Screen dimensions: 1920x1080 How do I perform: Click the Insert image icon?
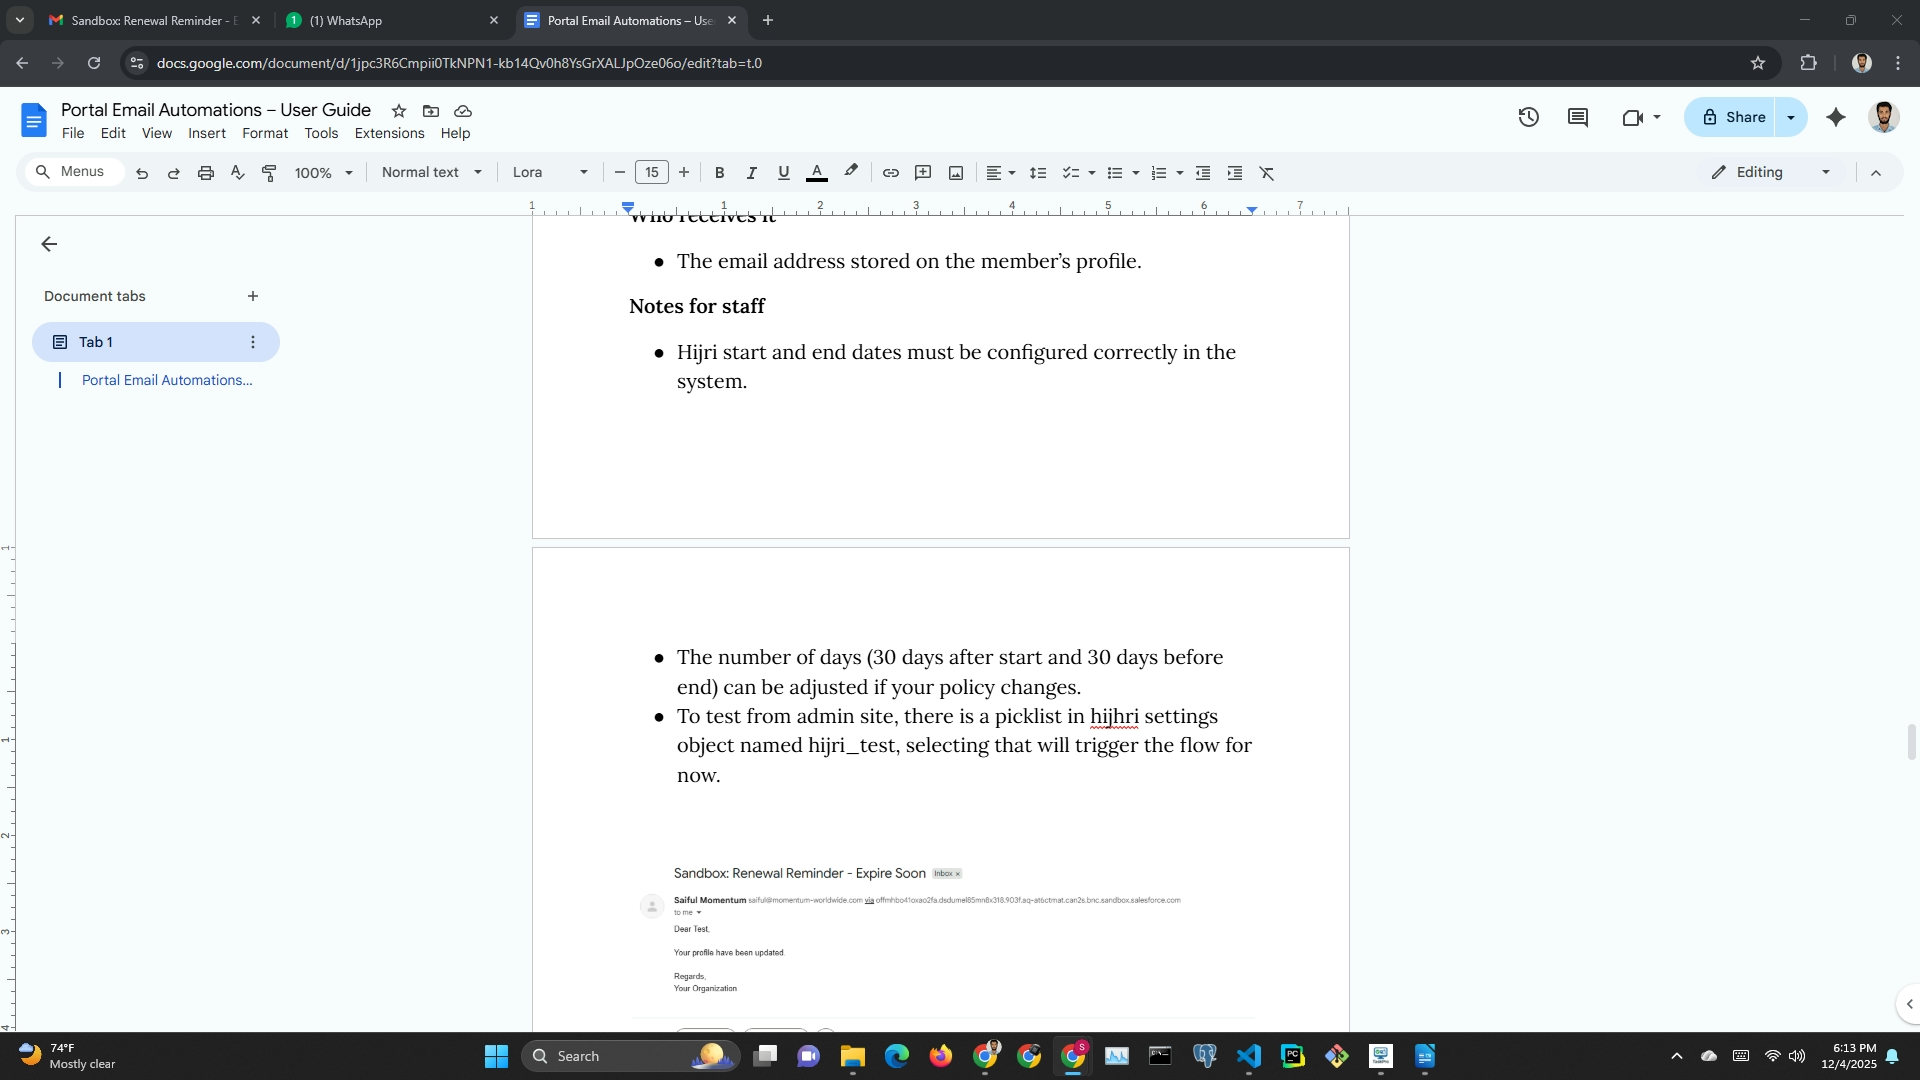(956, 173)
